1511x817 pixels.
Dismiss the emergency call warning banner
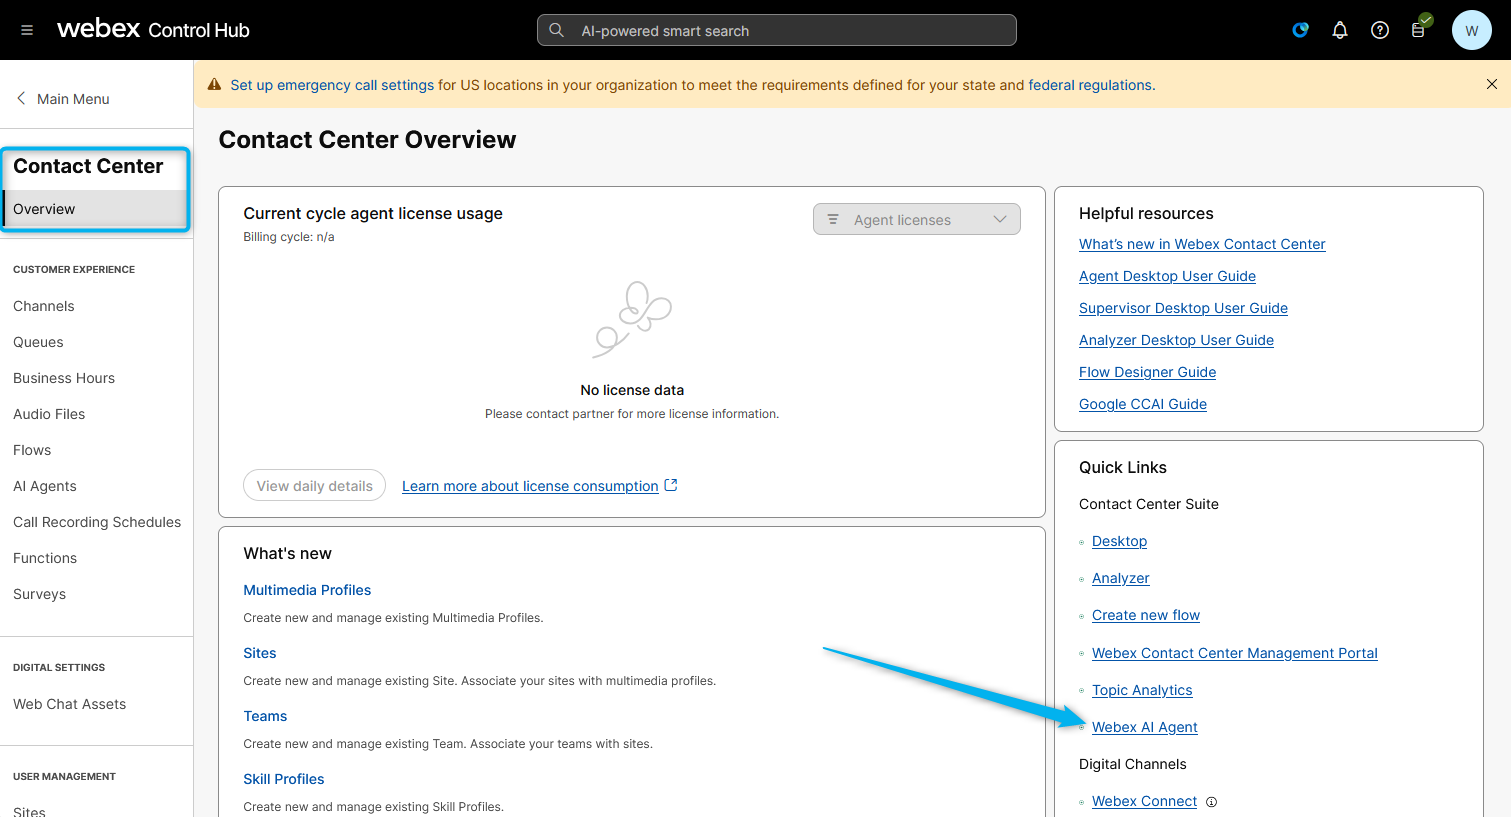tap(1491, 85)
